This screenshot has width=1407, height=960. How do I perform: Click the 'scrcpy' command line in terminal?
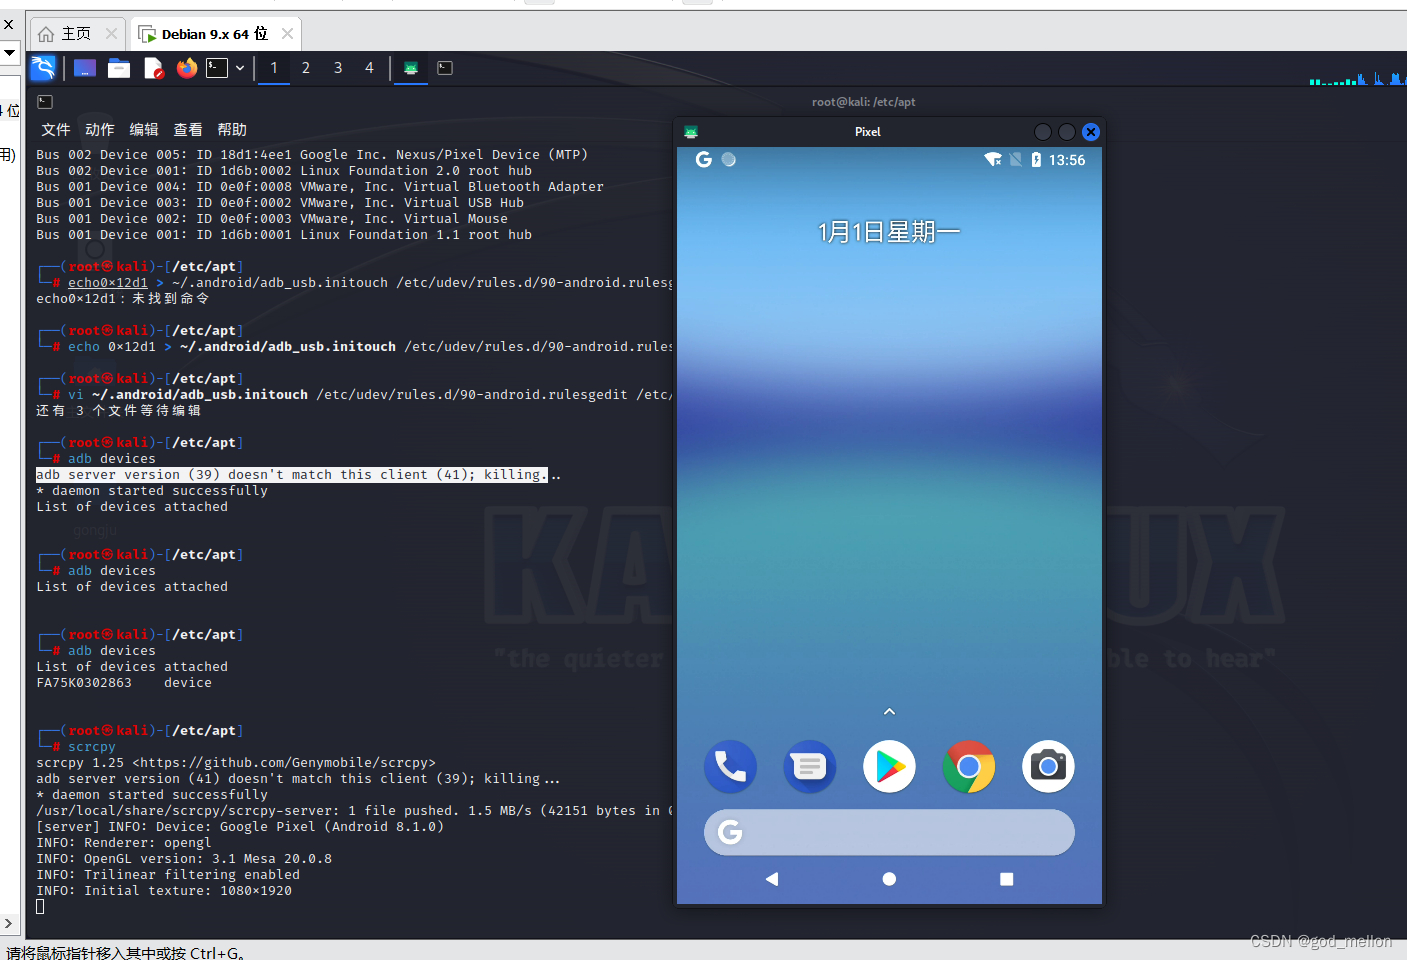click(x=92, y=747)
